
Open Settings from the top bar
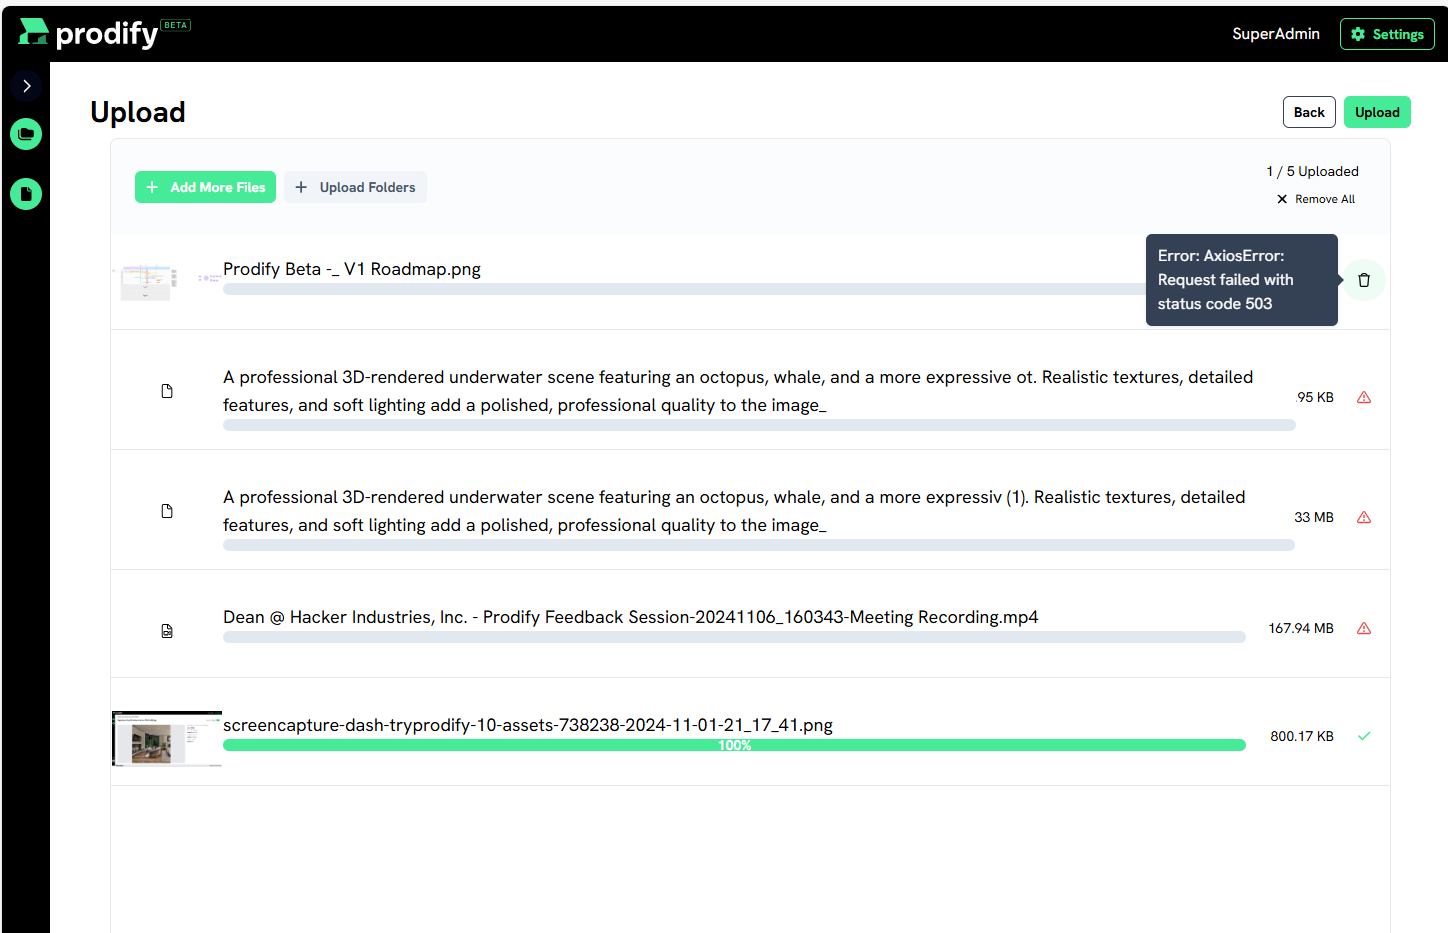[1387, 34]
